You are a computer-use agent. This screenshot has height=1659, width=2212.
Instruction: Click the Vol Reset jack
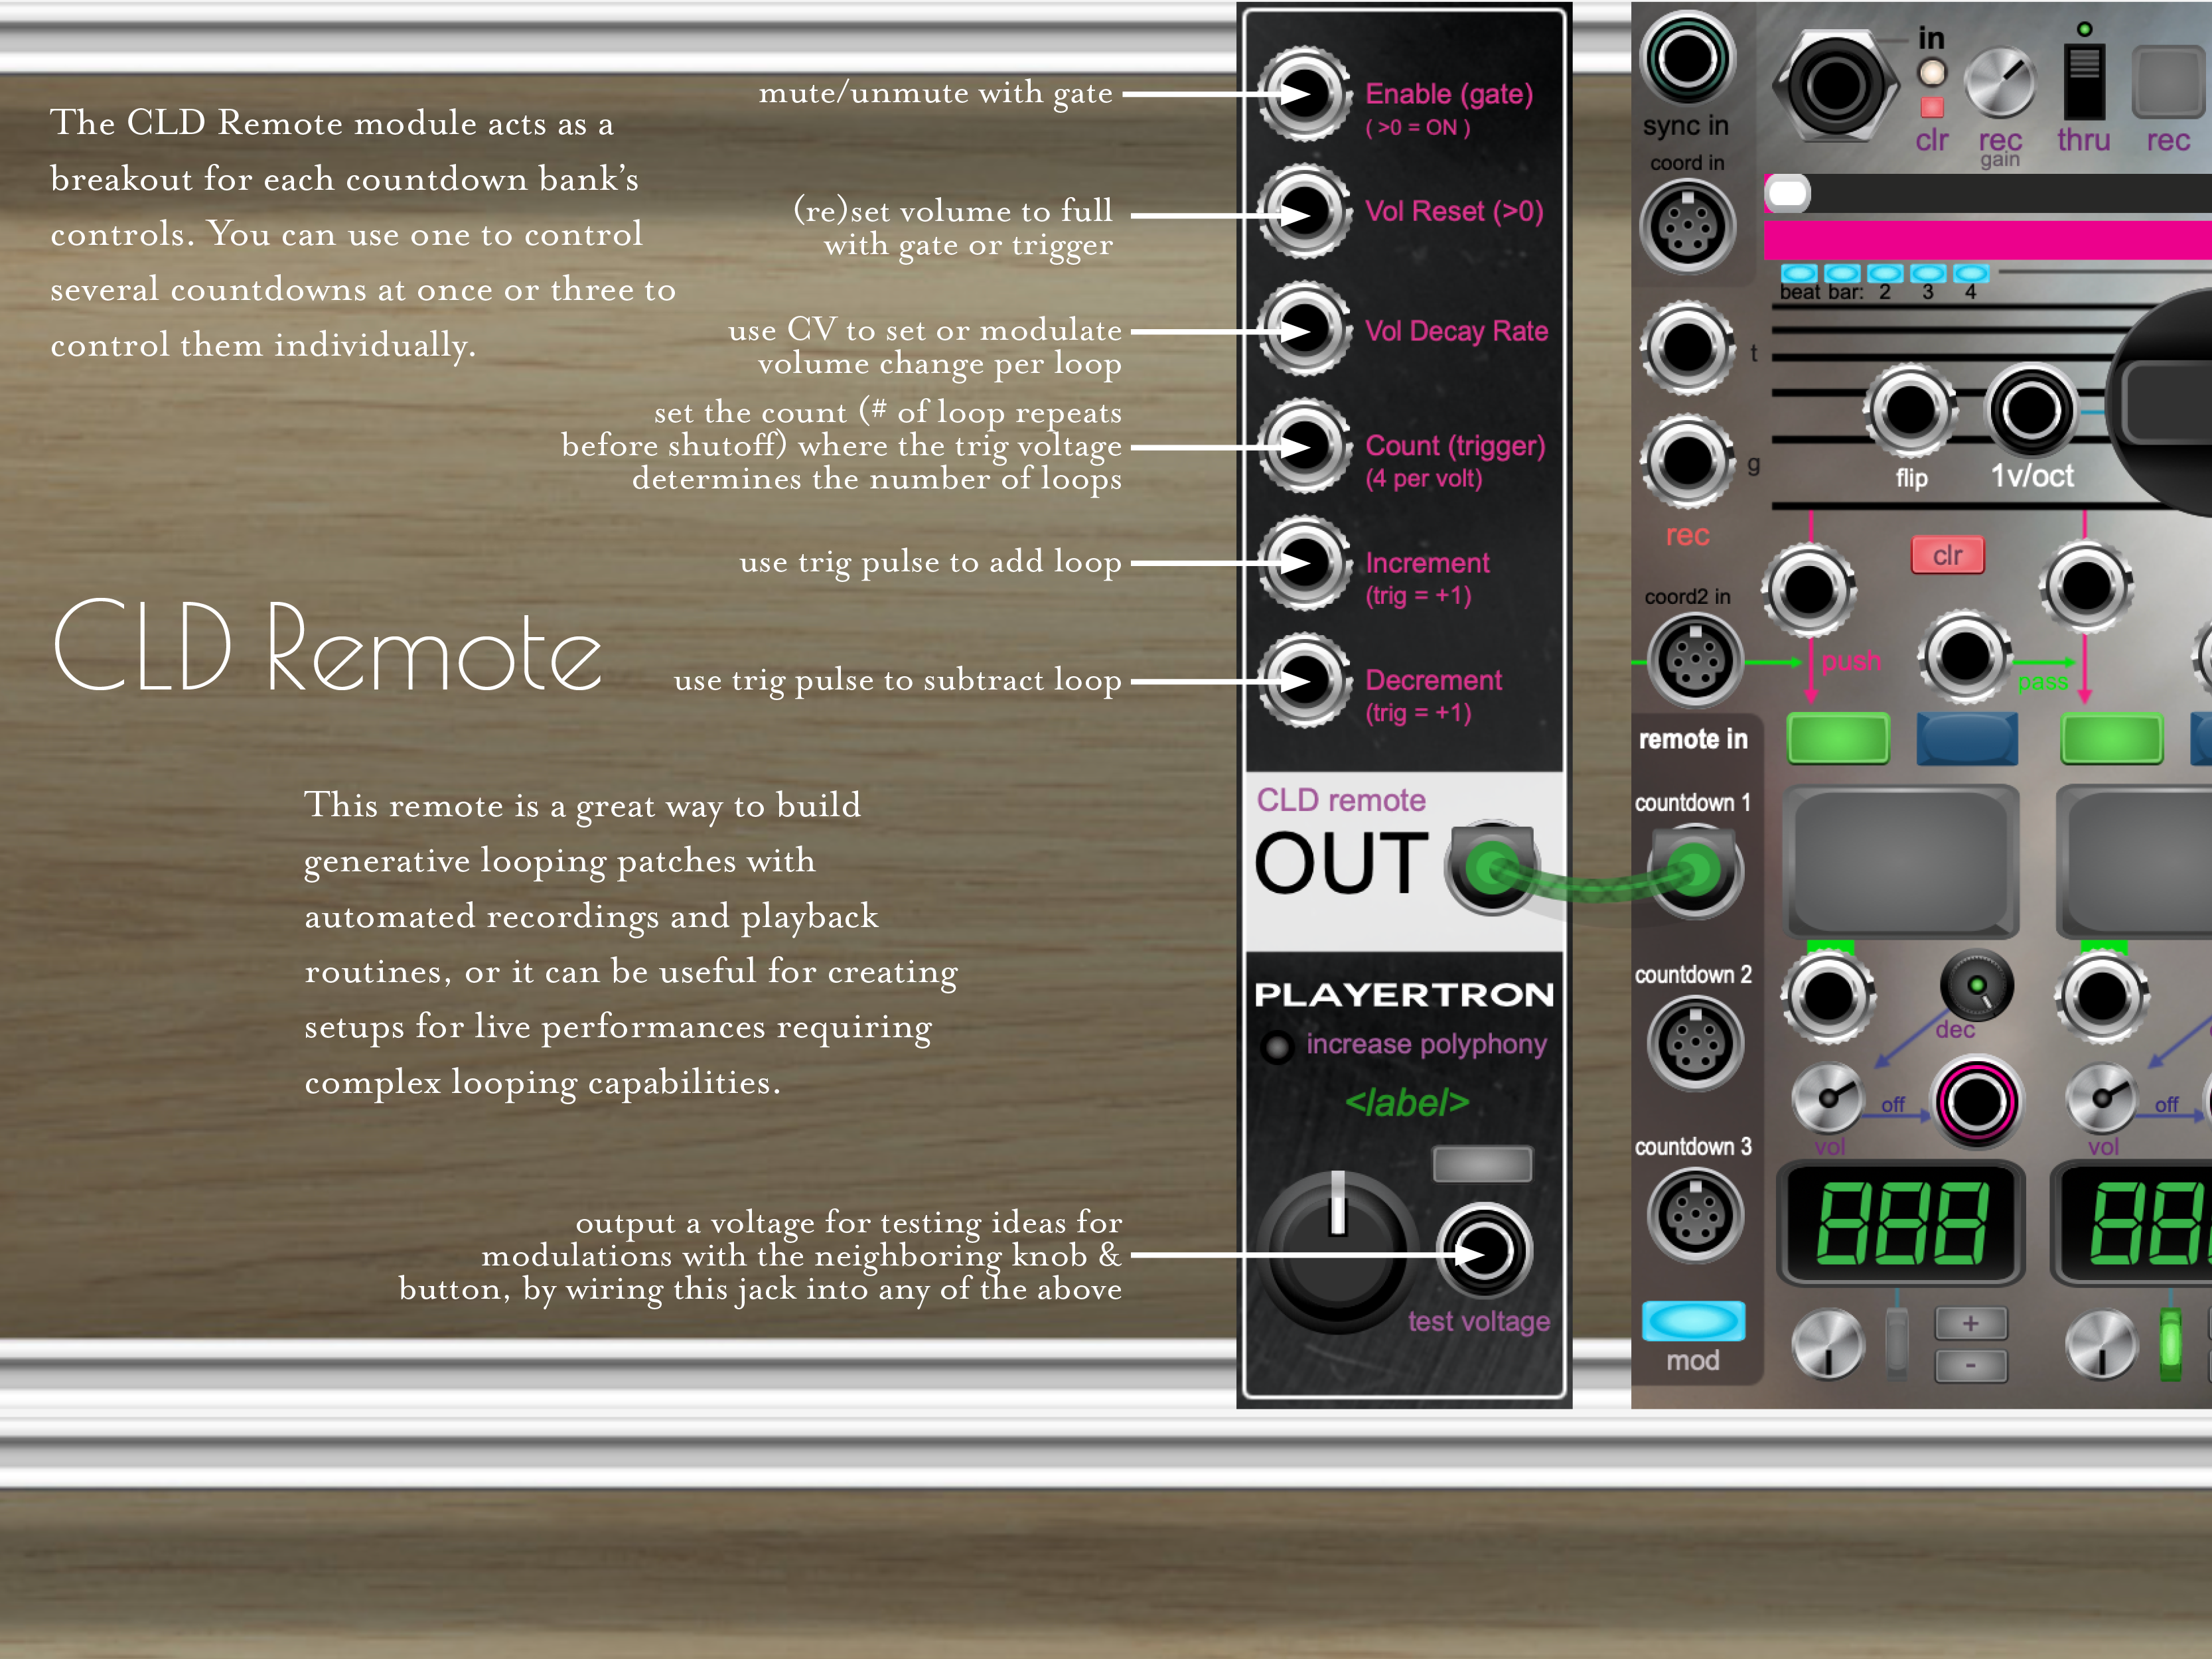point(1304,212)
